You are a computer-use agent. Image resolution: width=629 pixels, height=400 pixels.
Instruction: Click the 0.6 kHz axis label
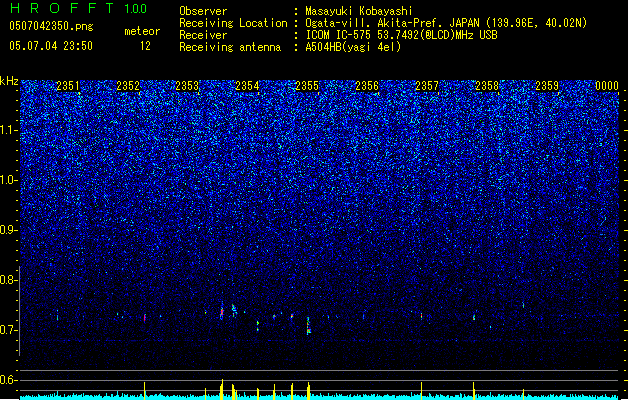[8, 380]
